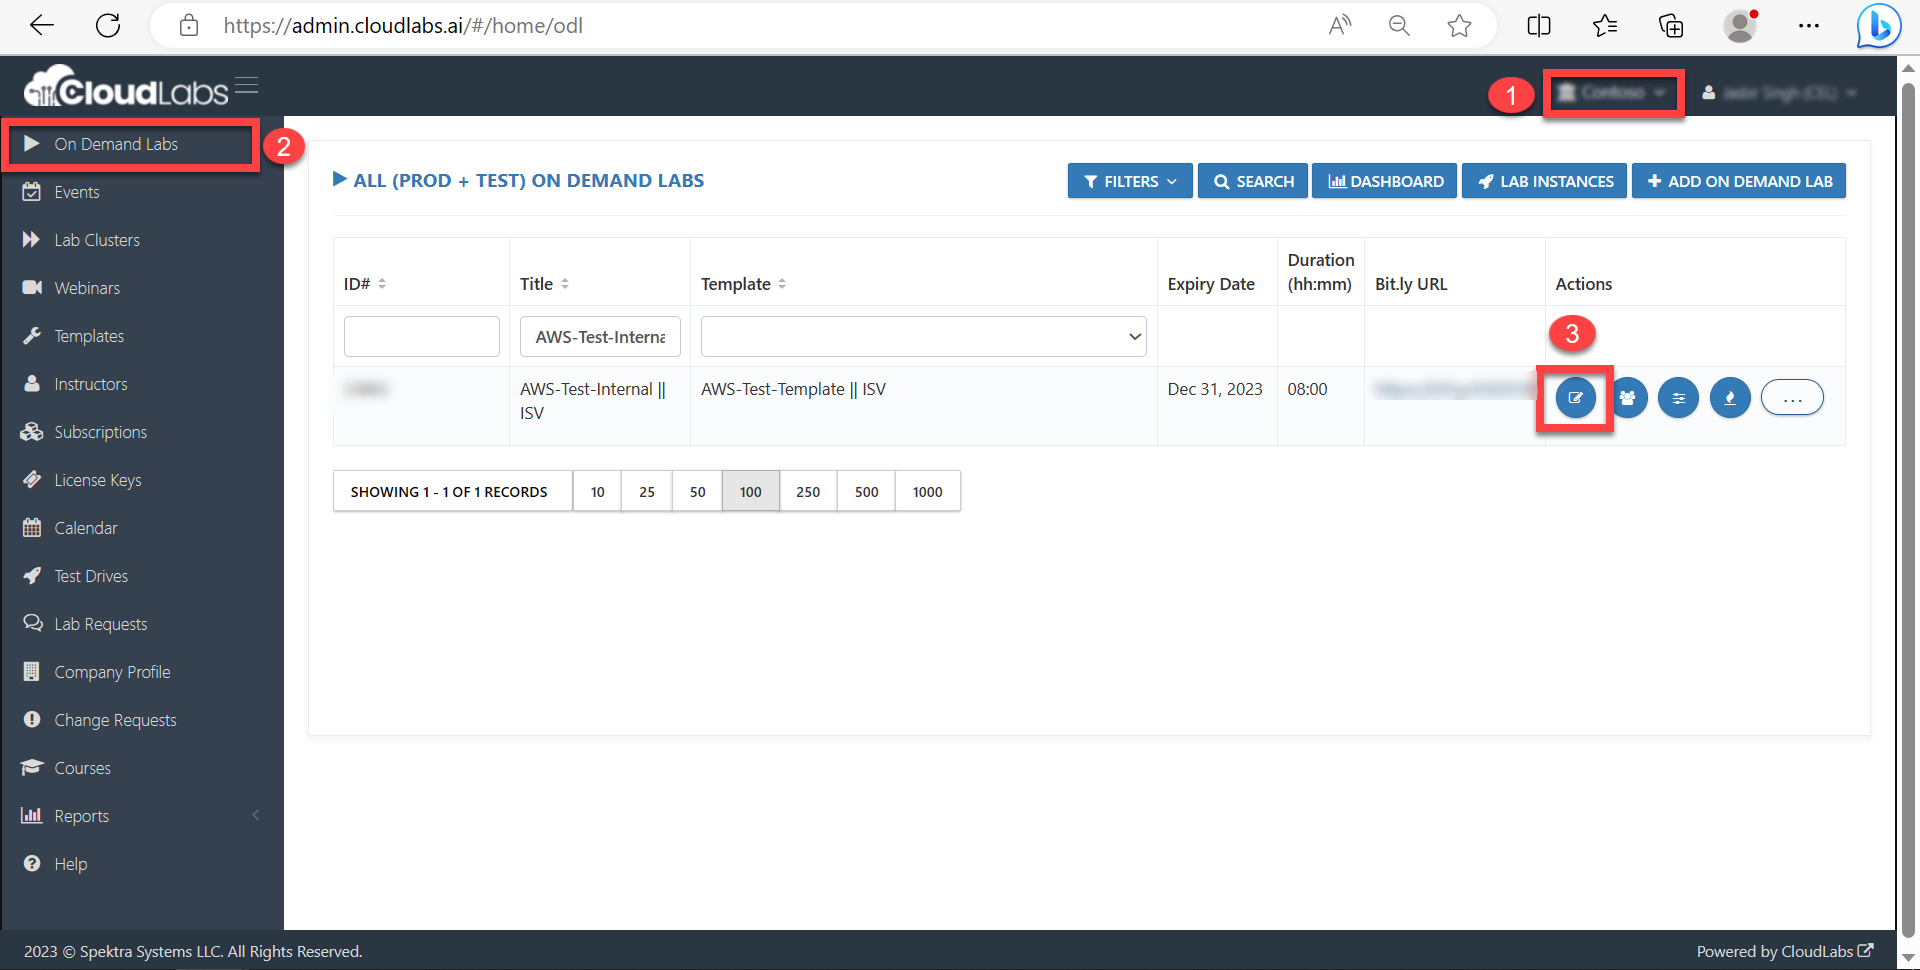Viewport: 1920px width, 970px height.
Task: Click the edit lab icon for AWS-Test-Internal
Action: tap(1575, 398)
